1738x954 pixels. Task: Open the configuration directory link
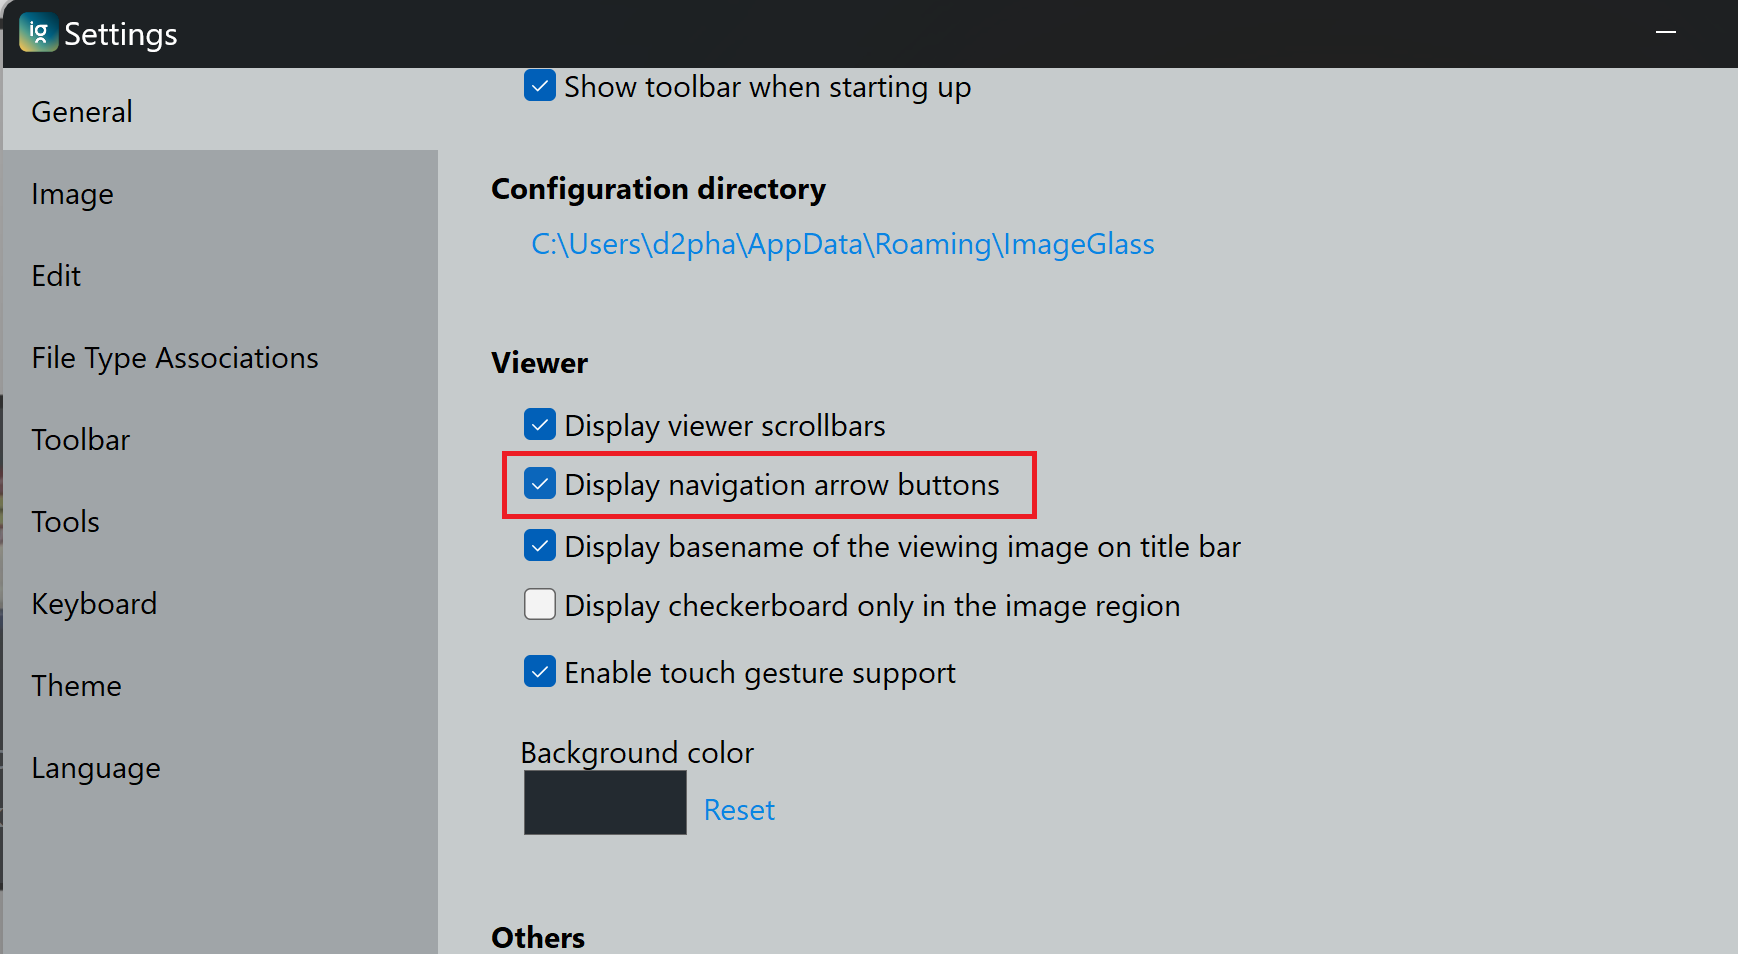[842, 244]
